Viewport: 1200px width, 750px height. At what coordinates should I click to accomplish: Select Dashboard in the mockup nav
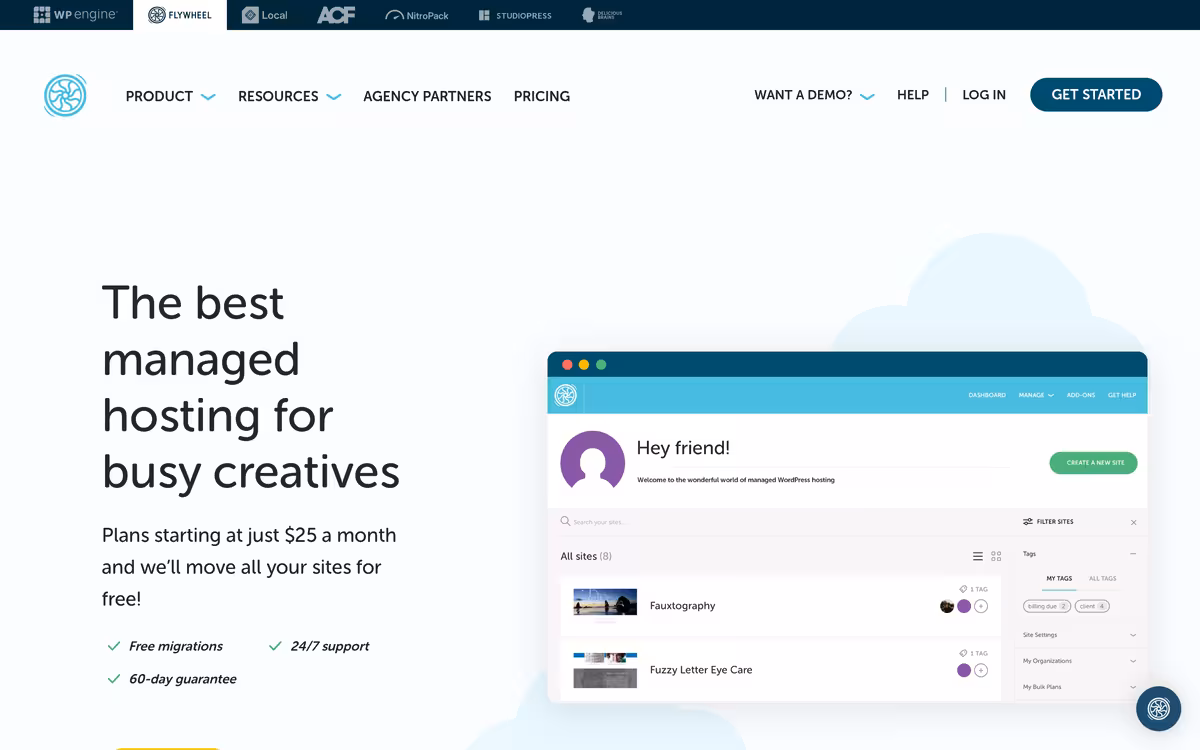(x=987, y=395)
